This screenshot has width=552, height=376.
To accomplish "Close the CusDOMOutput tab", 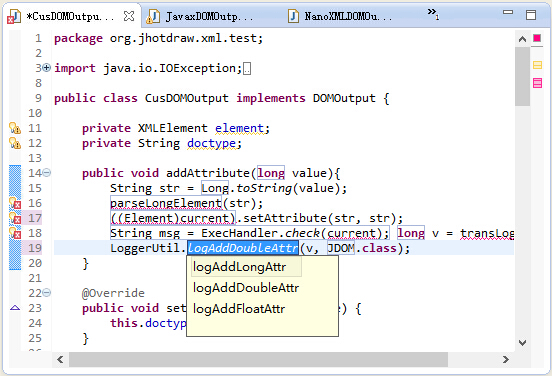I will 129,16.
